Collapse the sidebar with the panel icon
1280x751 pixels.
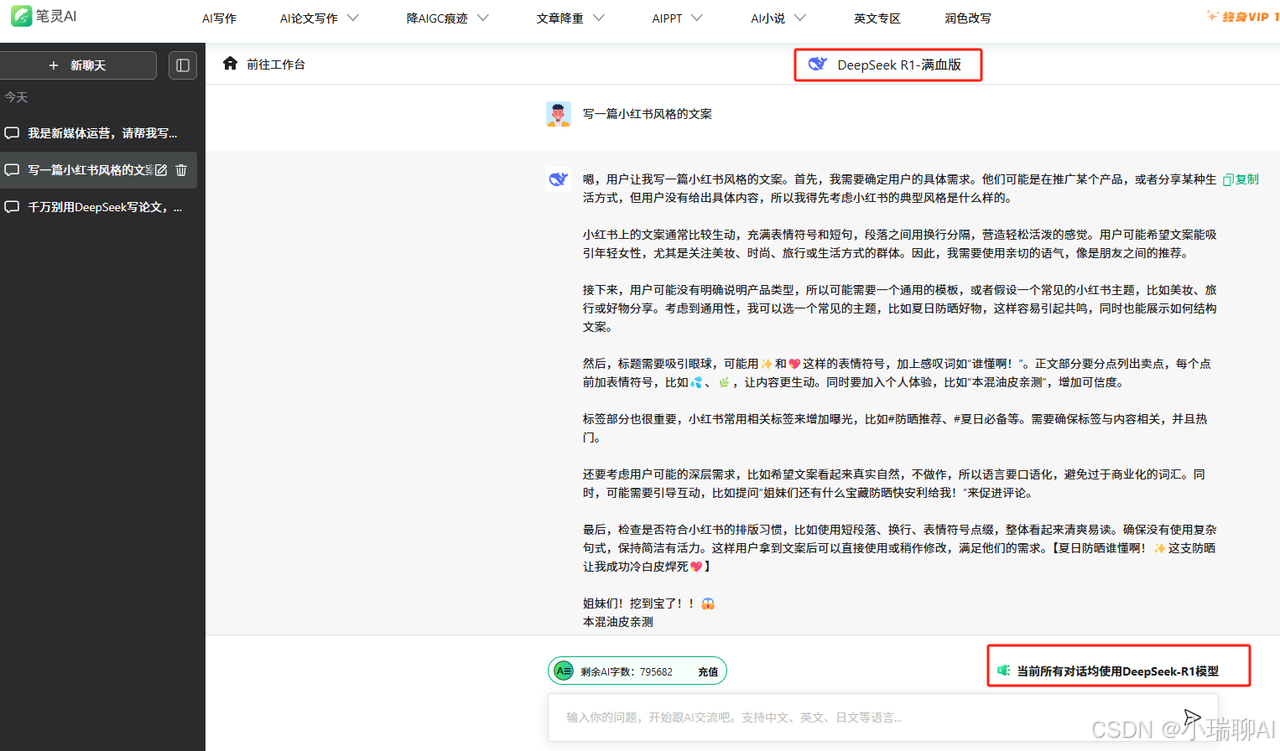pos(182,65)
